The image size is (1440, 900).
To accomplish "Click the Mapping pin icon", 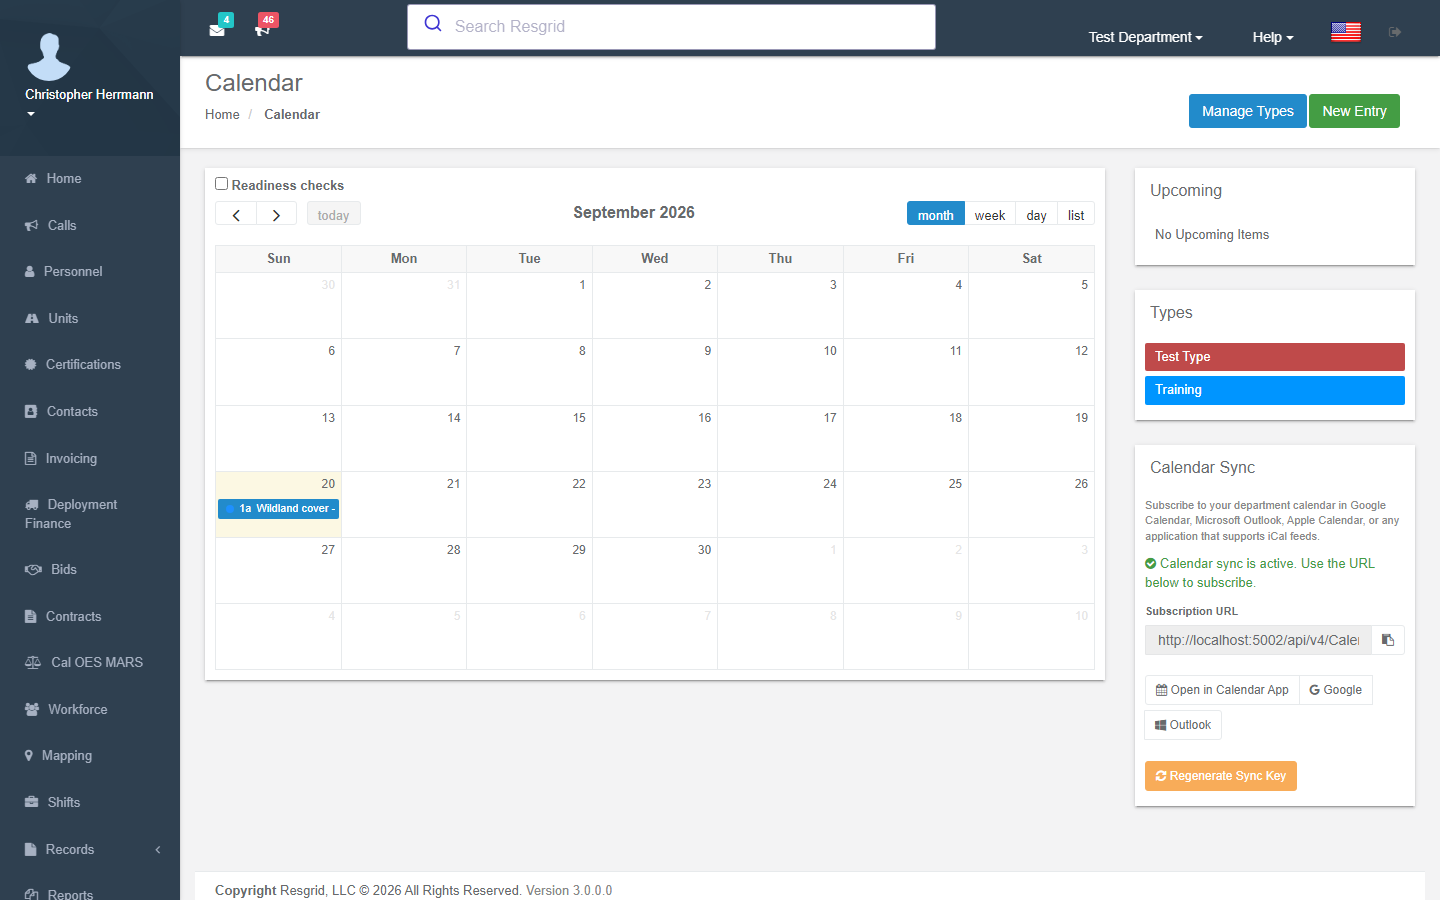I will click(29, 756).
